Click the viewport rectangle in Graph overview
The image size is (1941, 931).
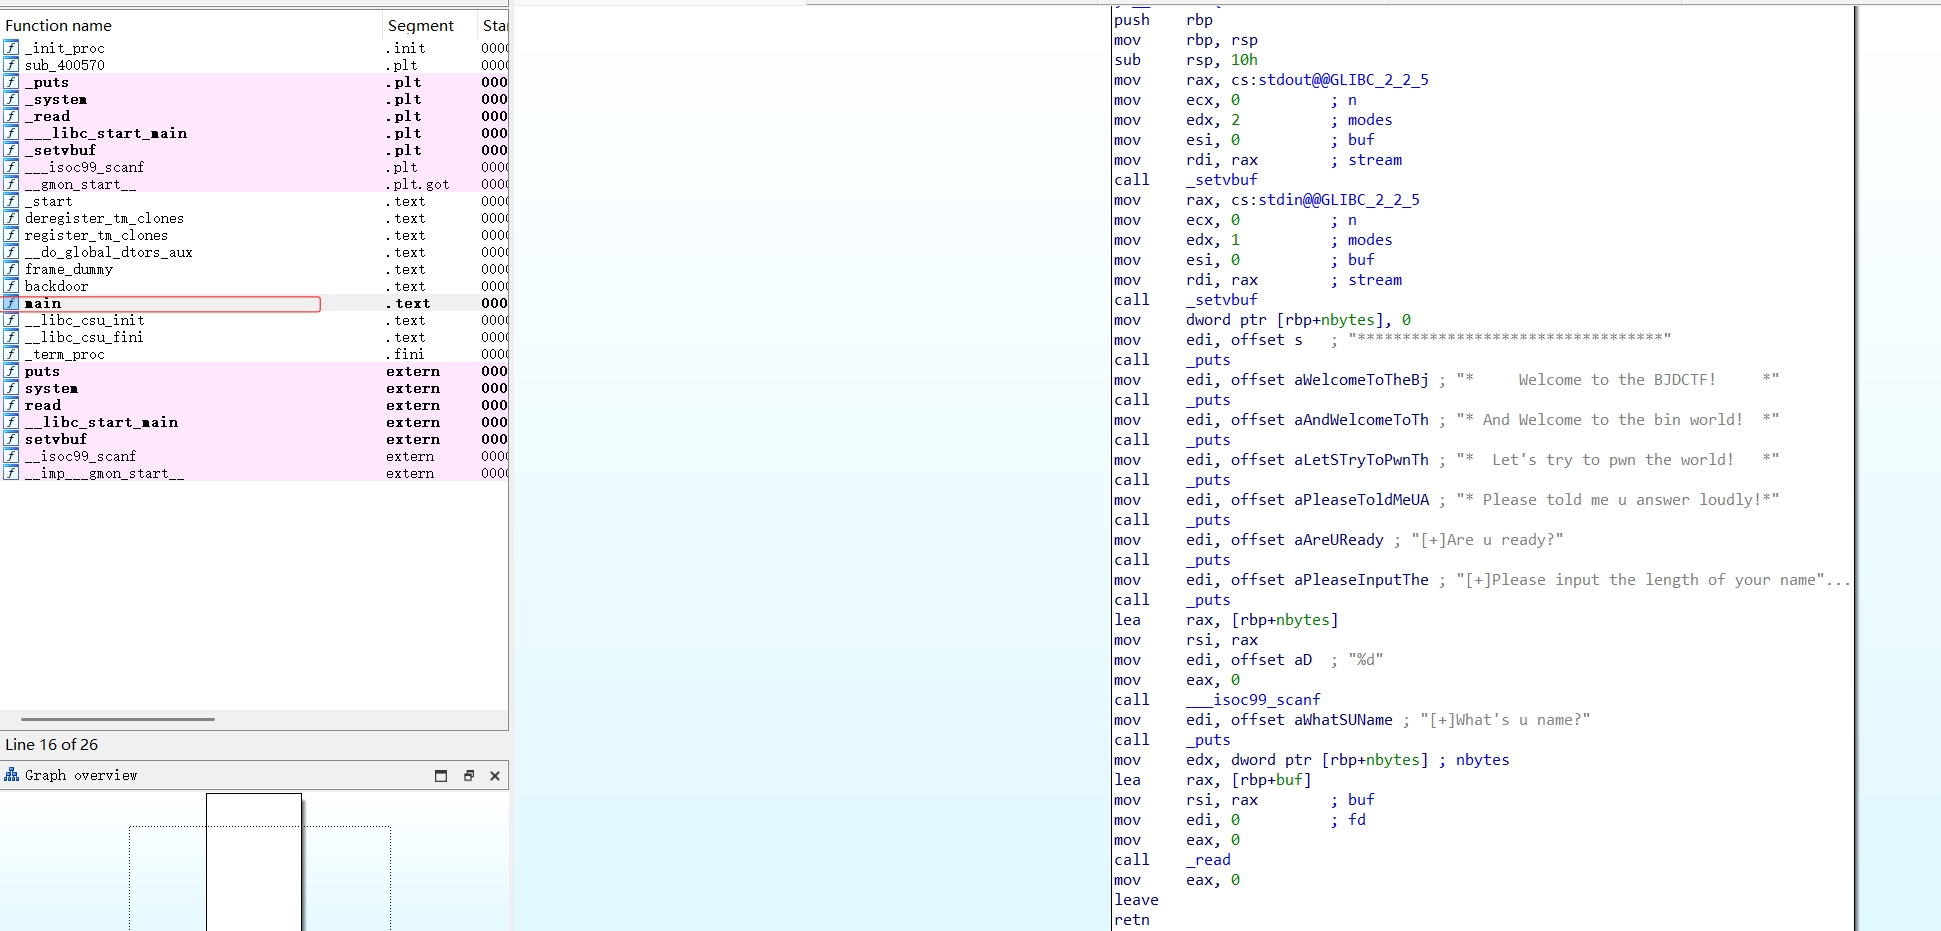point(254,860)
